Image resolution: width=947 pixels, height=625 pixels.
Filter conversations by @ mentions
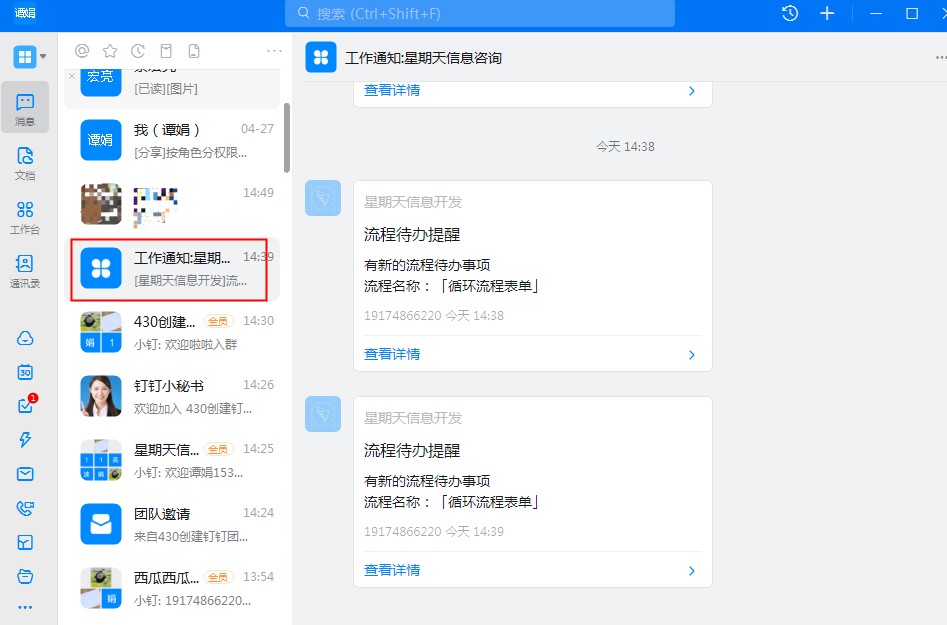click(x=82, y=51)
